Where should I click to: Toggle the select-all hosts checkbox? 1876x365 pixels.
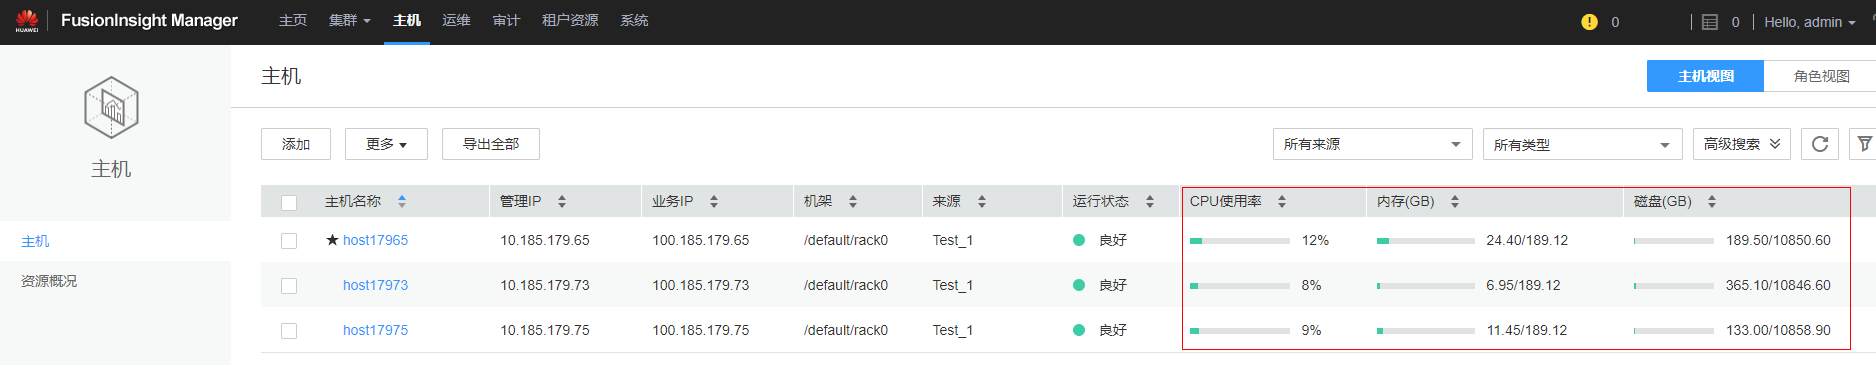(x=289, y=202)
